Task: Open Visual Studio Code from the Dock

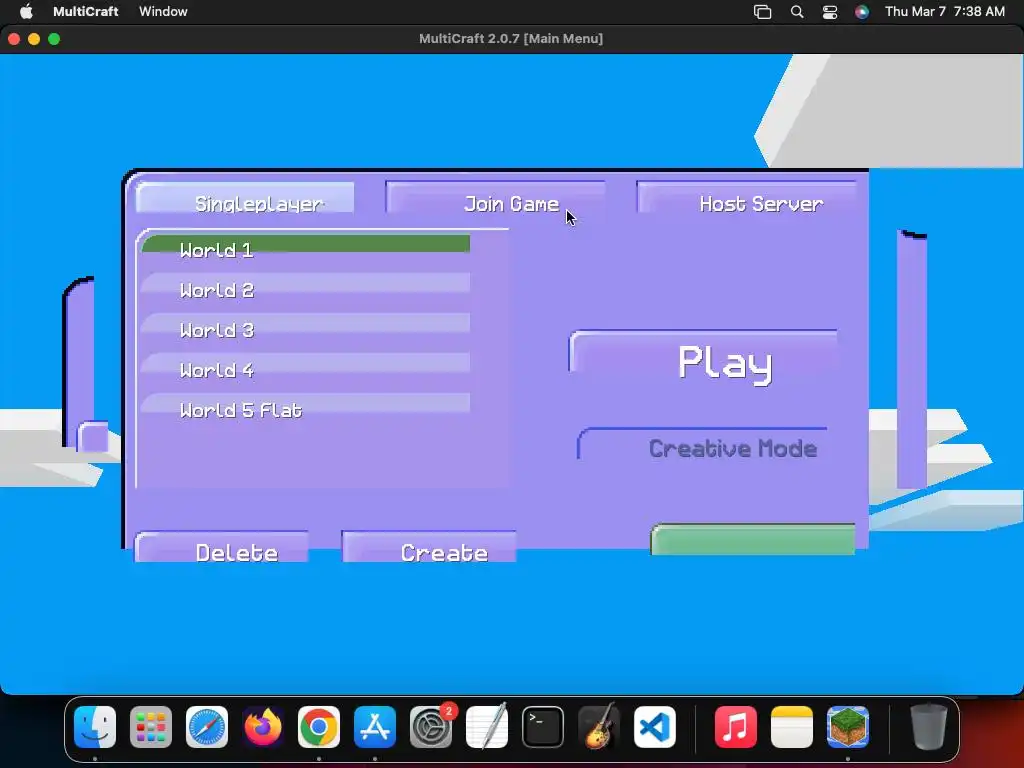Action: 654,727
